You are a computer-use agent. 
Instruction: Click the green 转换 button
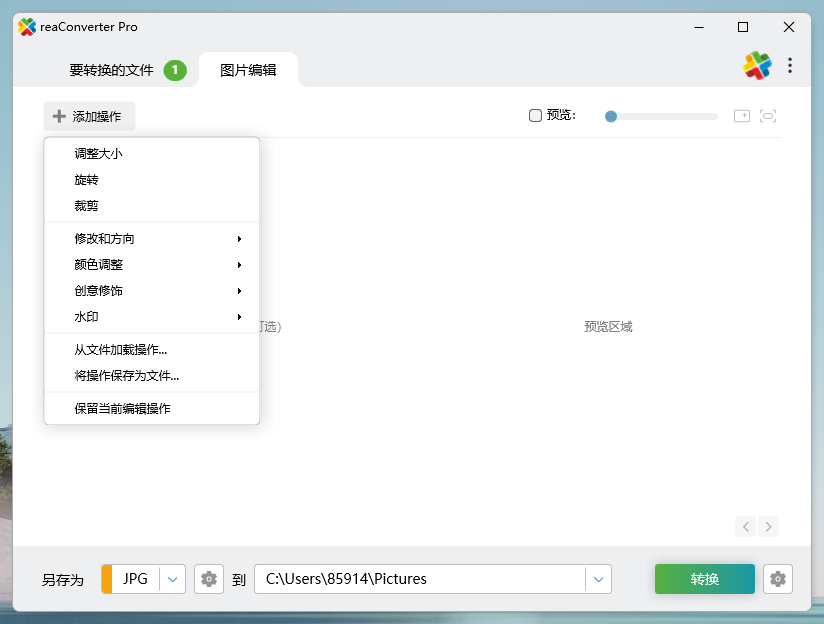tap(705, 579)
